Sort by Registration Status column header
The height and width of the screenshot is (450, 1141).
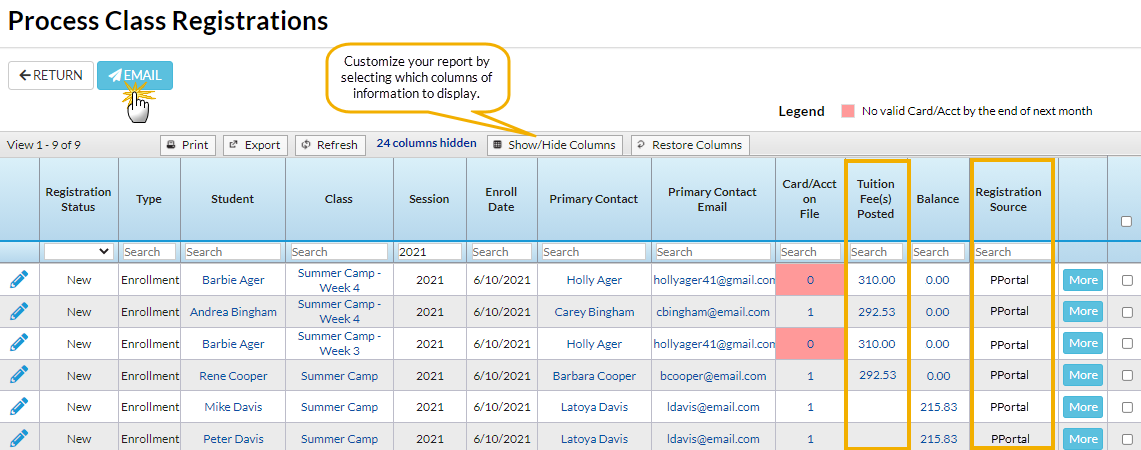(x=79, y=199)
